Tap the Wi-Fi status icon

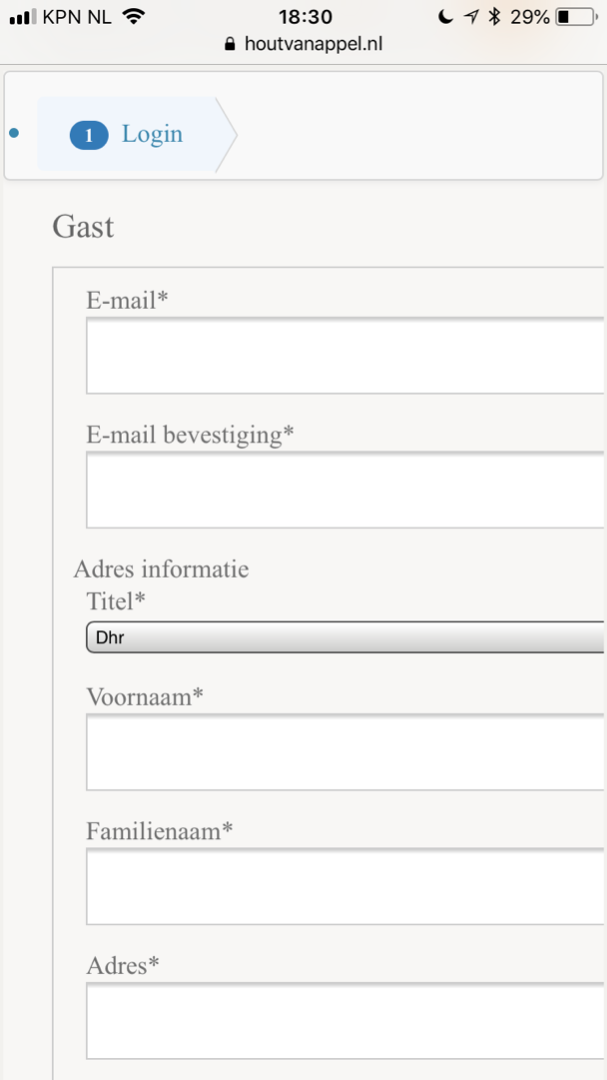coord(134,17)
